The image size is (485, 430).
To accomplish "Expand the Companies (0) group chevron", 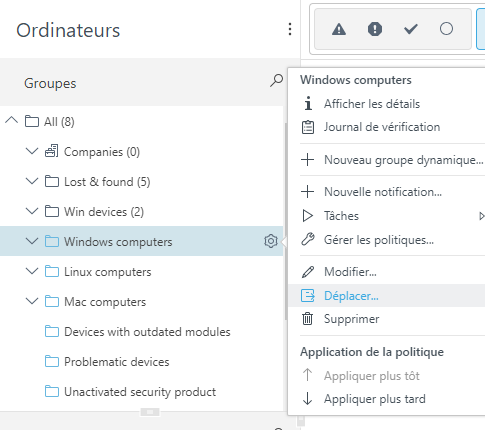I will tap(32, 151).
